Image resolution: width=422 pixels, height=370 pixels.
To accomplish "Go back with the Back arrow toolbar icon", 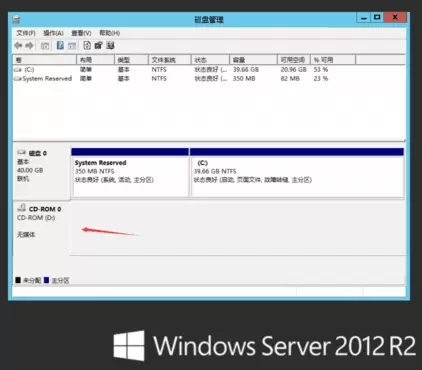I will [18, 45].
